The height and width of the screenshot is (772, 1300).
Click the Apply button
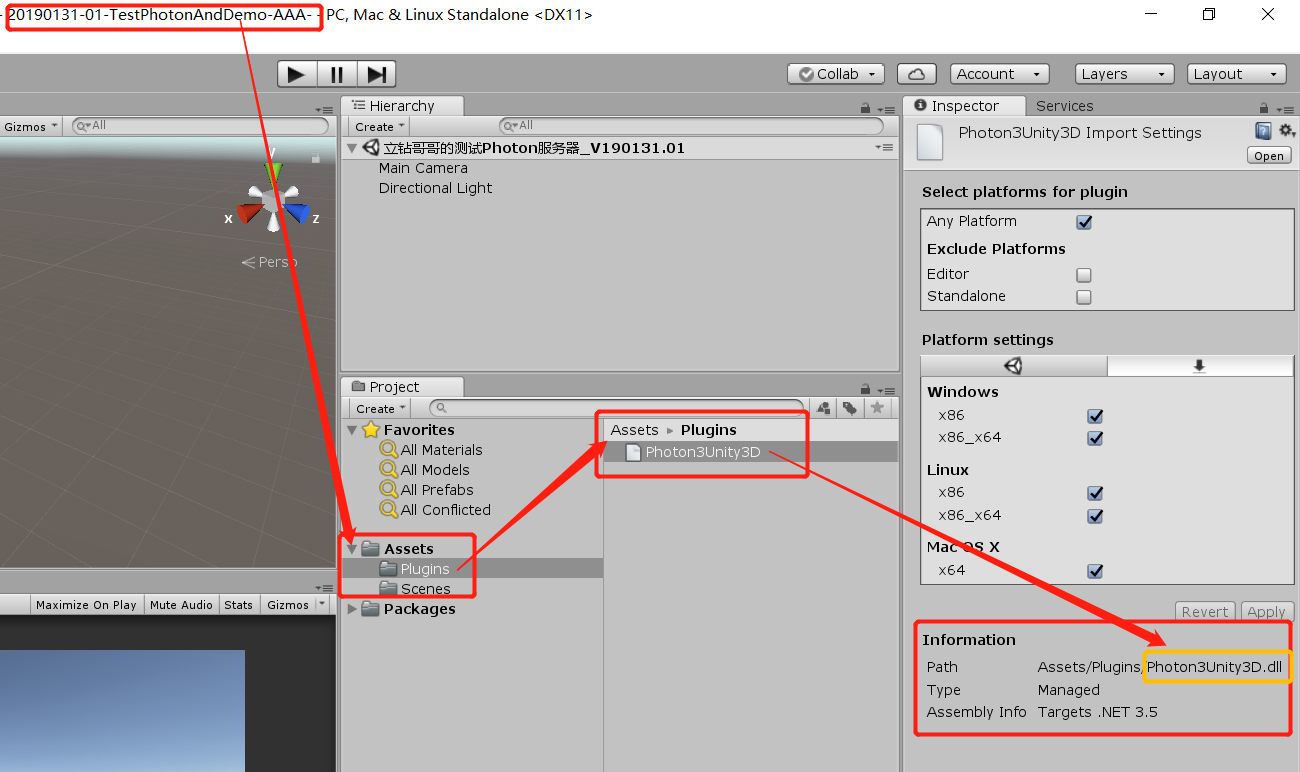1266,612
